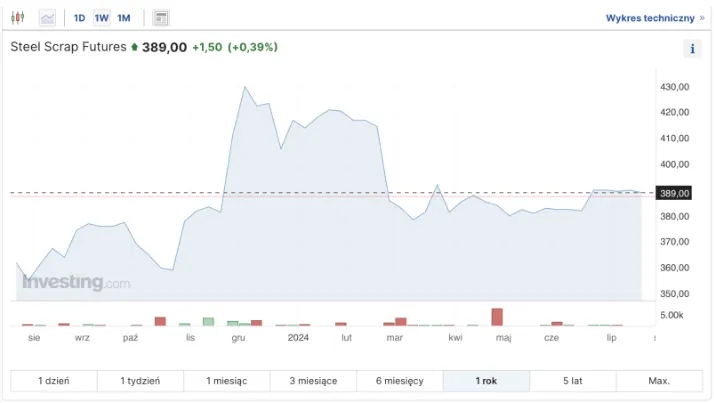Set interval to 1D
This screenshot has height=403, width=714.
80,18
